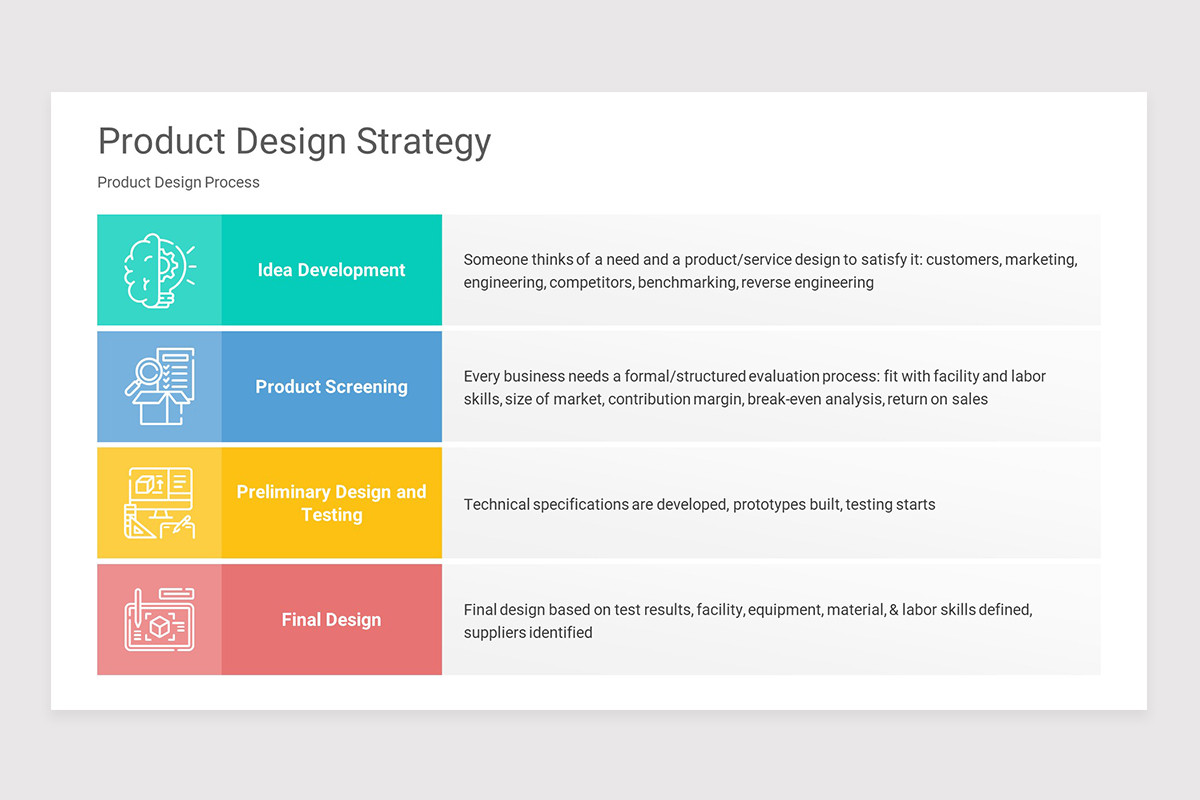Click the Preliminary Design and Testing label

331,503
